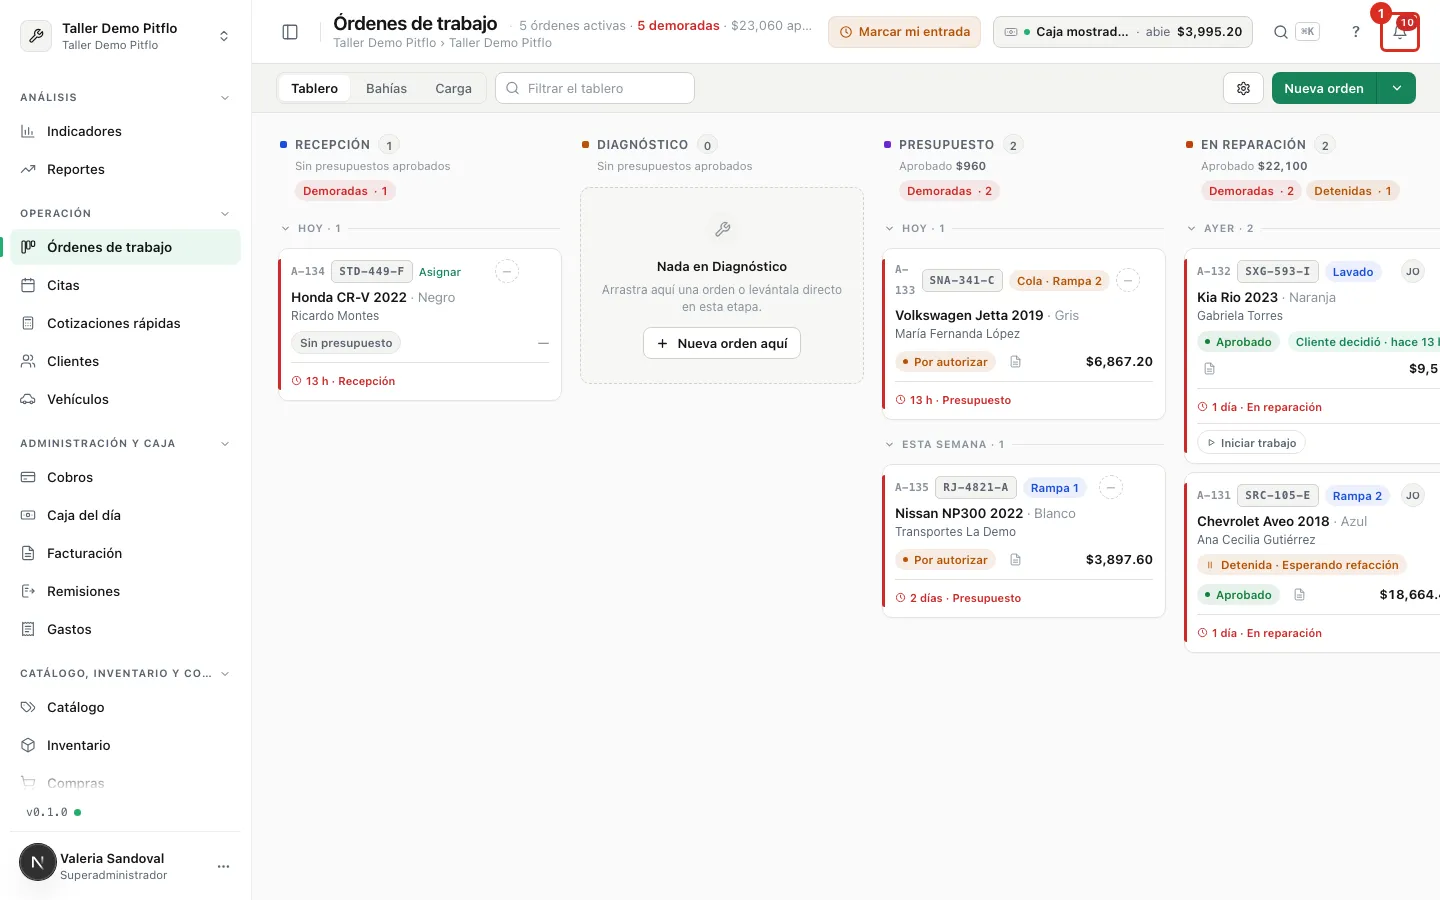1440x900 pixels.
Task: Click Iniciar trabajo on Kia Rio card
Action: tap(1251, 443)
